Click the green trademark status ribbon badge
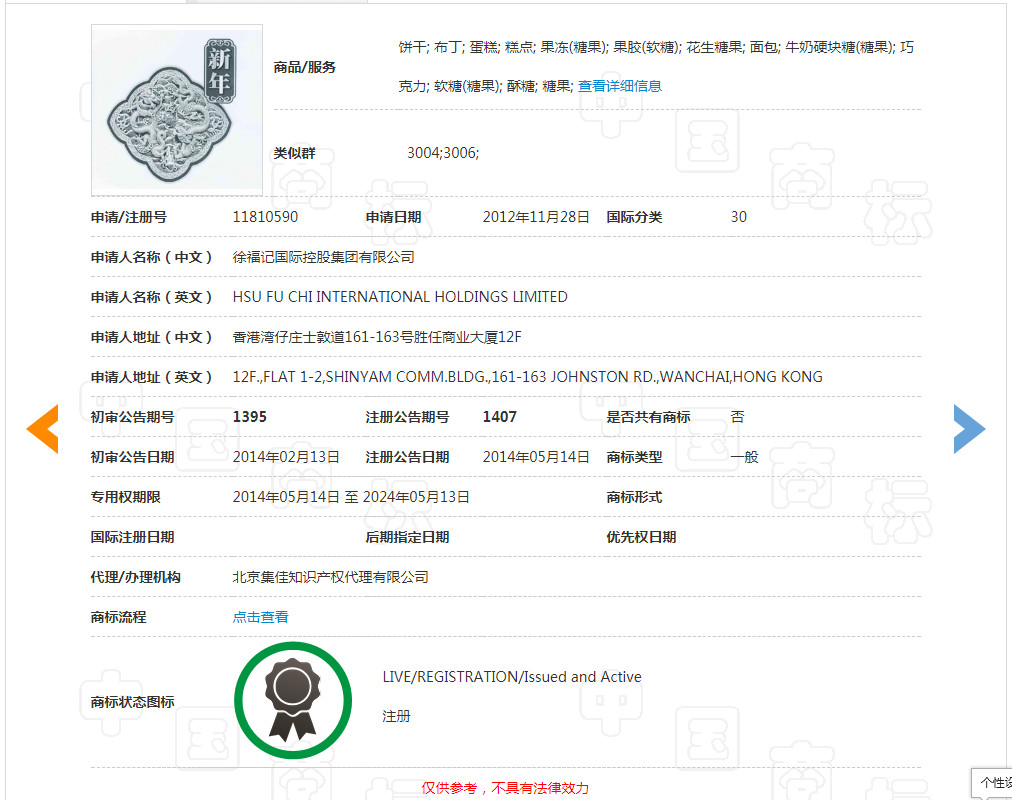This screenshot has width=1012, height=800. (x=293, y=700)
